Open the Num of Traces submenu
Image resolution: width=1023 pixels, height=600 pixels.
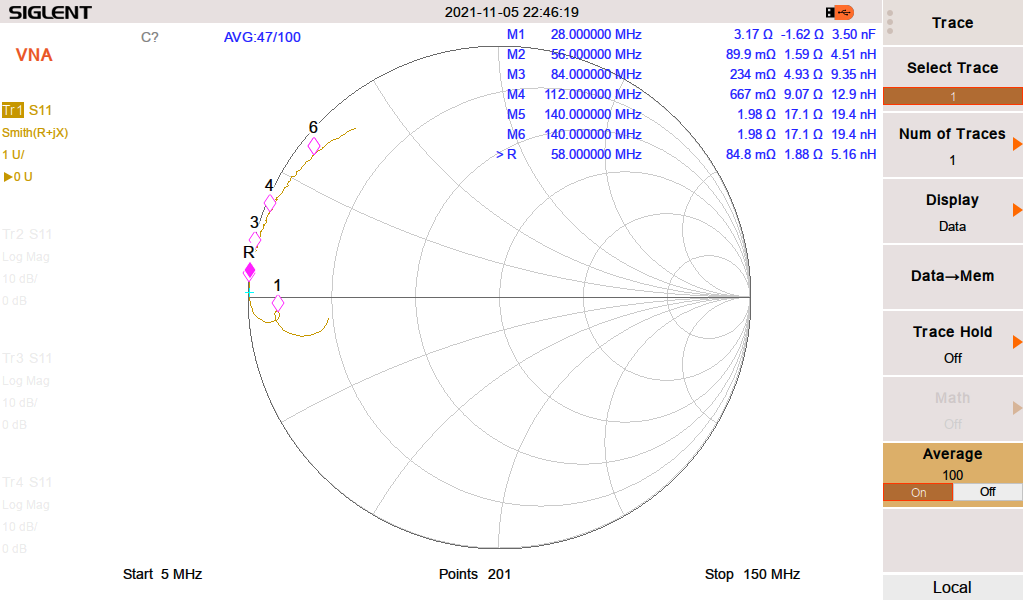click(x=953, y=145)
